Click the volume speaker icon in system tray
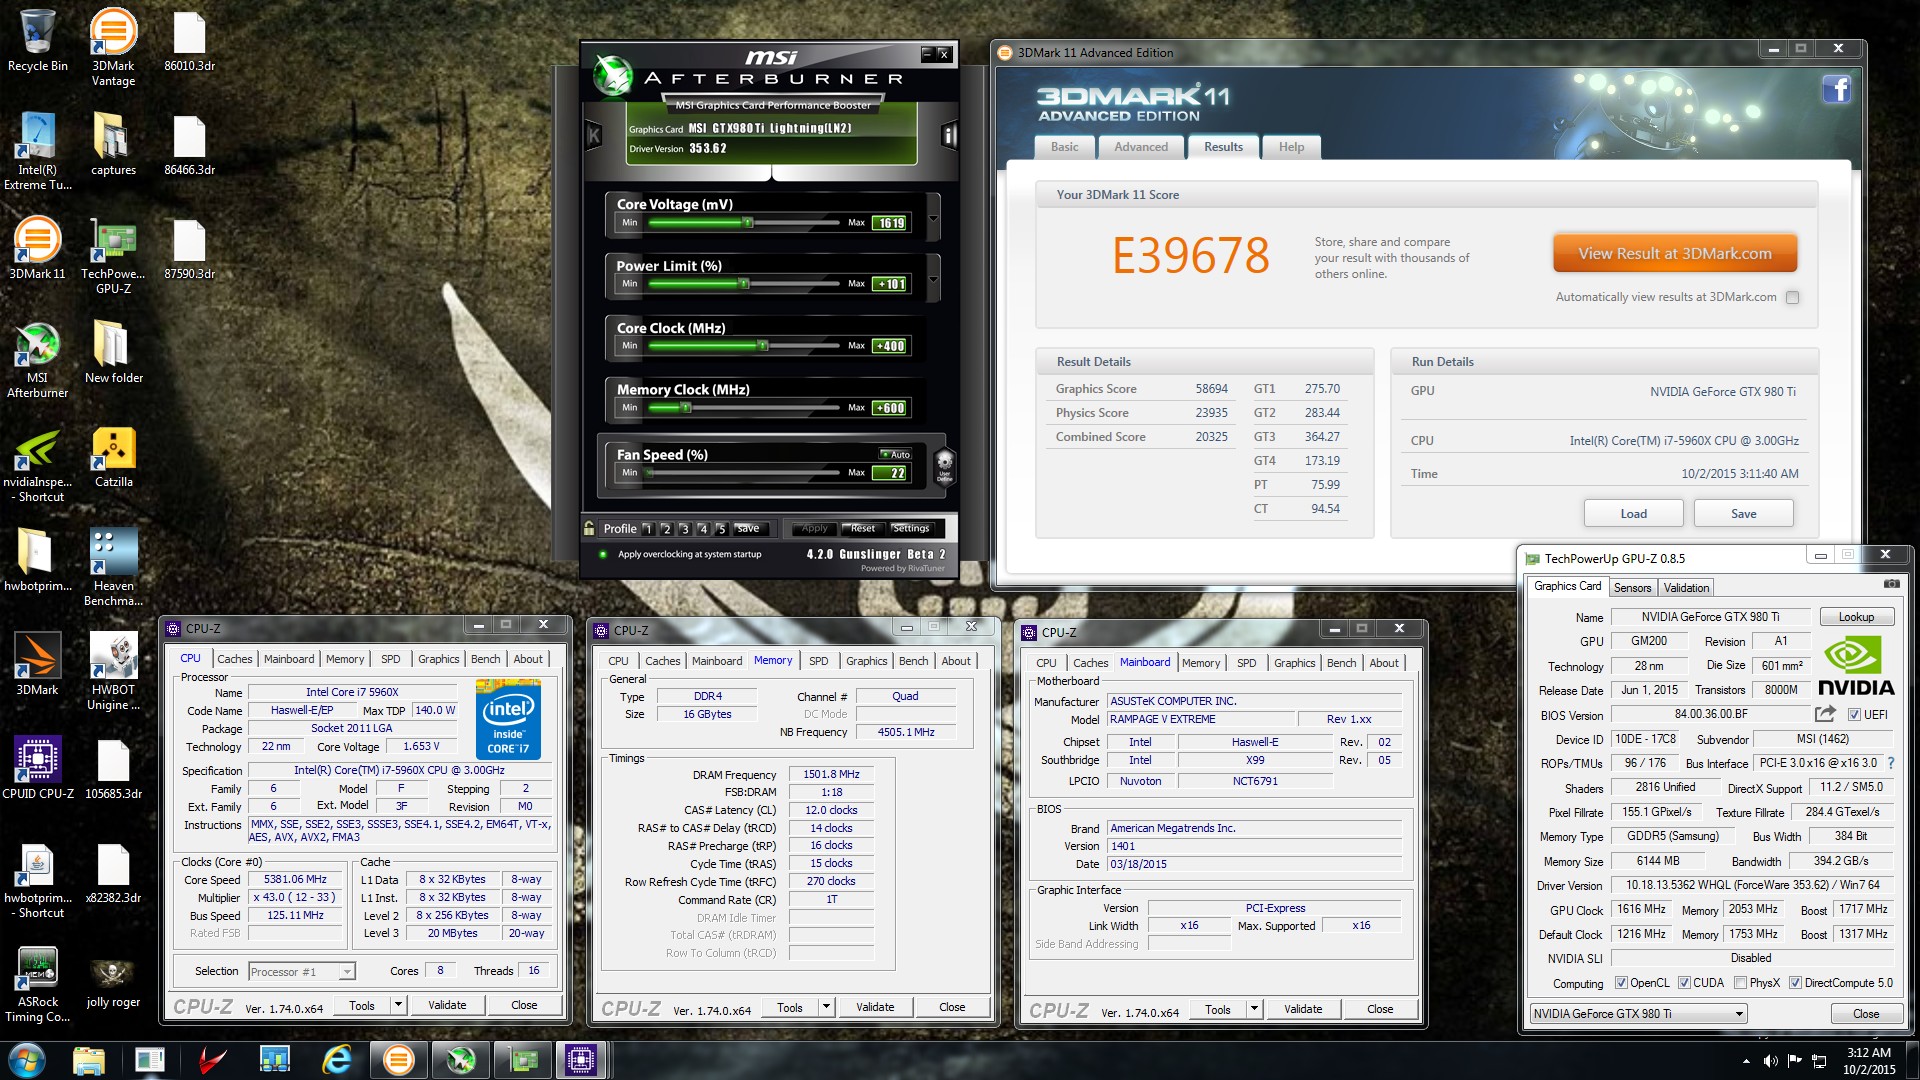 click(x=1770, y=1060)
